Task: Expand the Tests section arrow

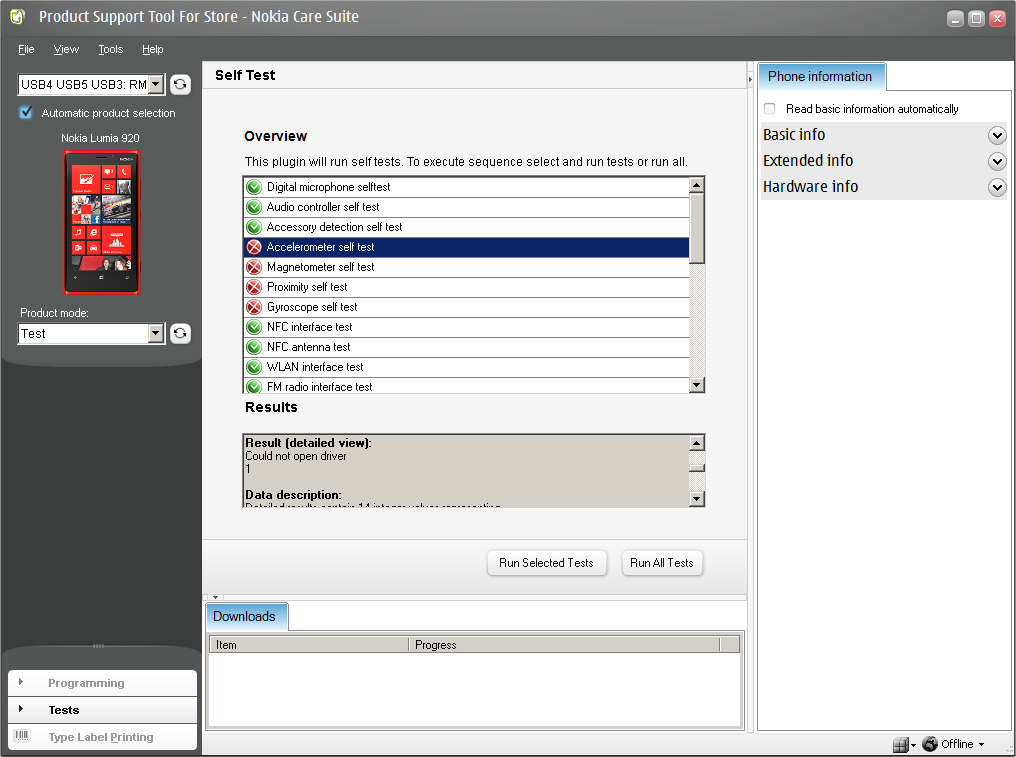Action: (21, 709)
